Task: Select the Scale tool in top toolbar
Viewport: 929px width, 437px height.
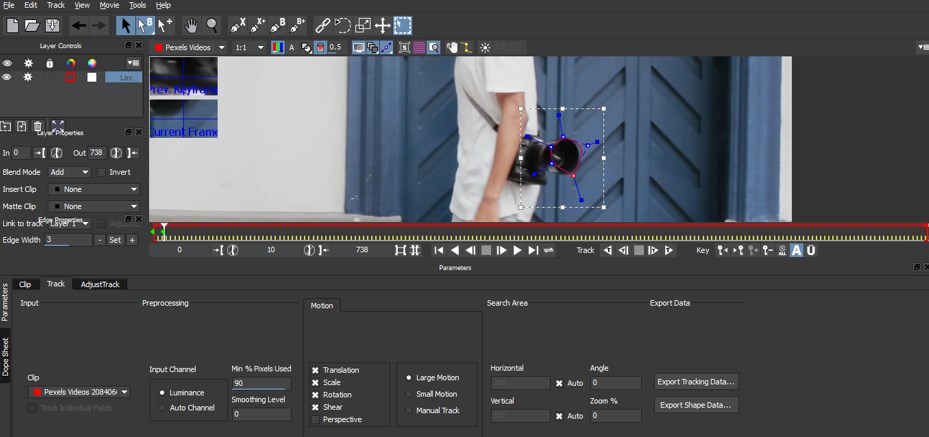Action: (363, 25)
